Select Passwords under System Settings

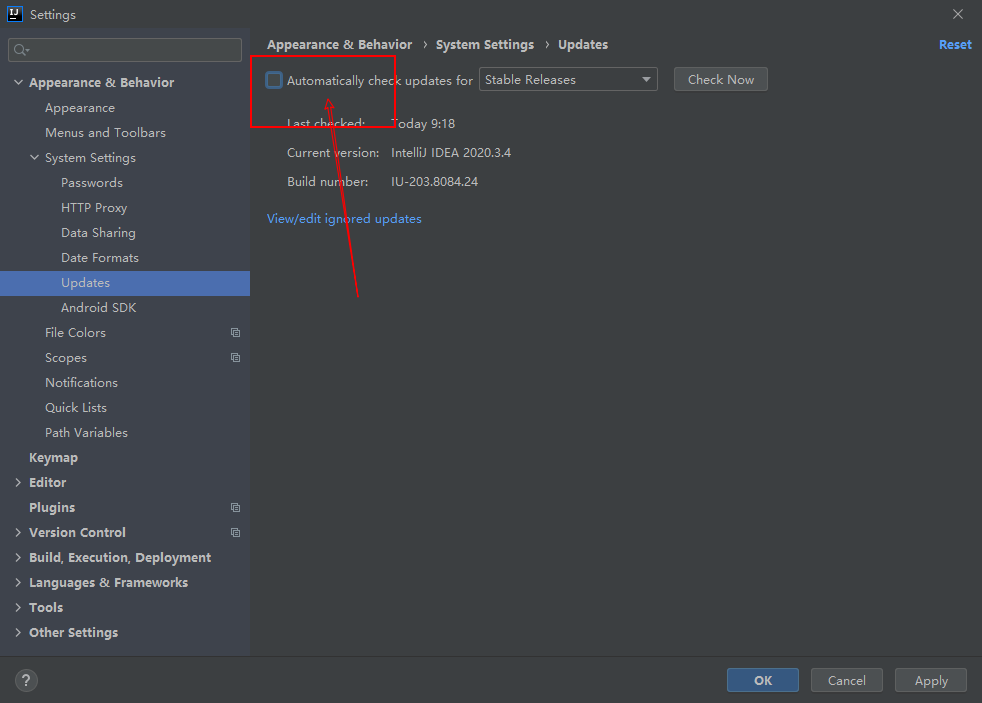pyautogui.click(x=91, y=183)
